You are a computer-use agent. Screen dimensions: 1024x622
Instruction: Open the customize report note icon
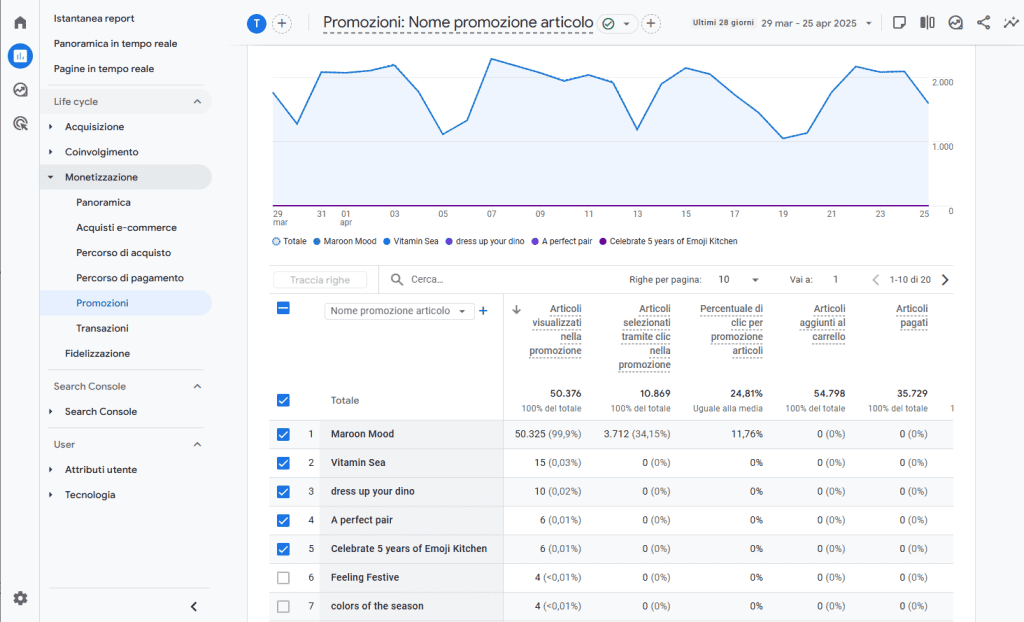[899, 23]
